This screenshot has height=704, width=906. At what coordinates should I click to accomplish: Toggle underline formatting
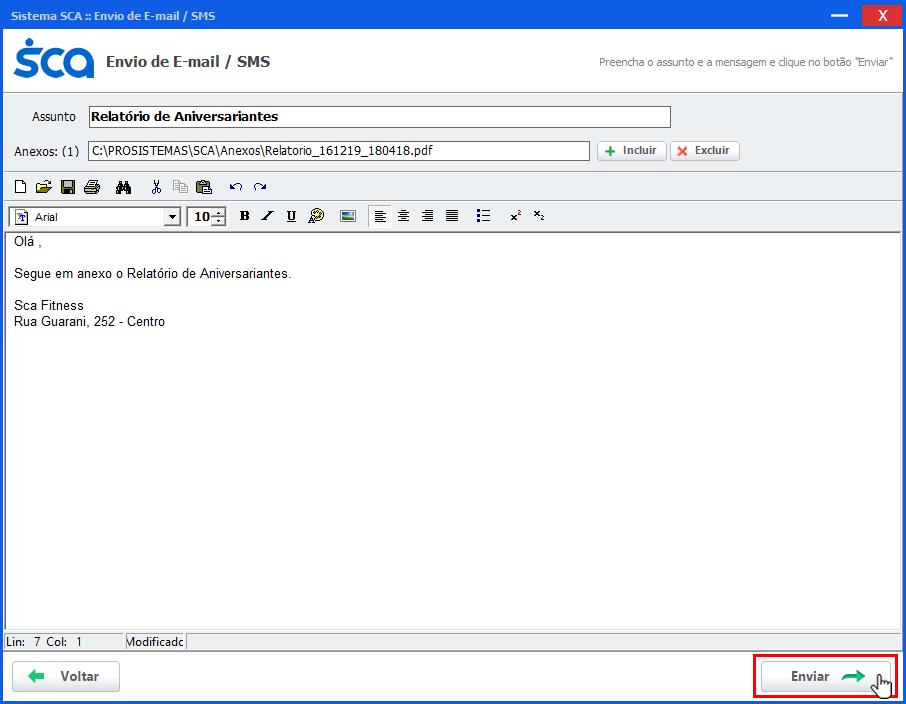(291, 216)
